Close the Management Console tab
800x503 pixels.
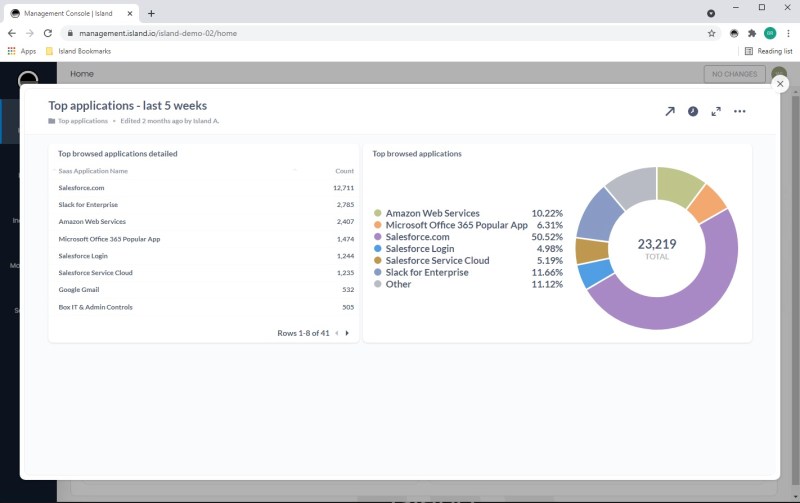click(130, 14)
